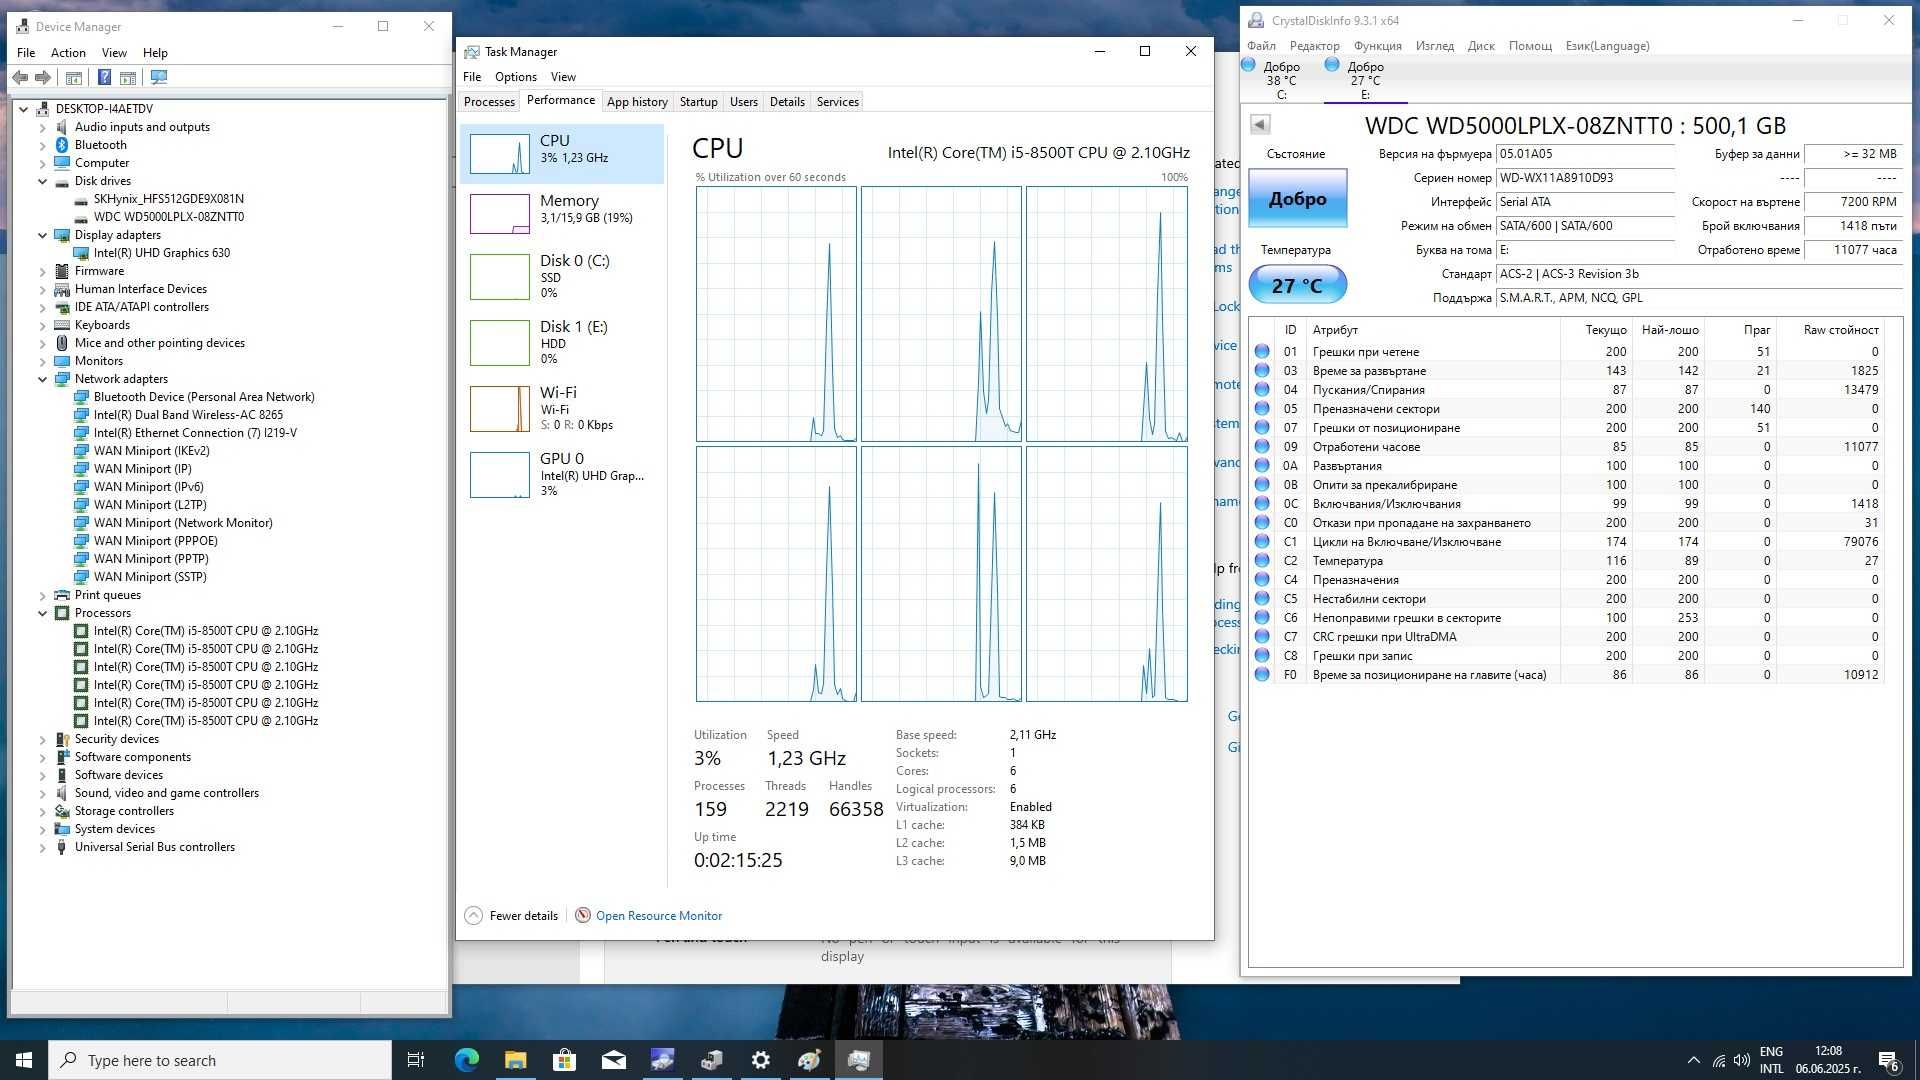
Task: Select Intel(R) Dual Band Wireless-AC 8265
Action: pos(188,415)
